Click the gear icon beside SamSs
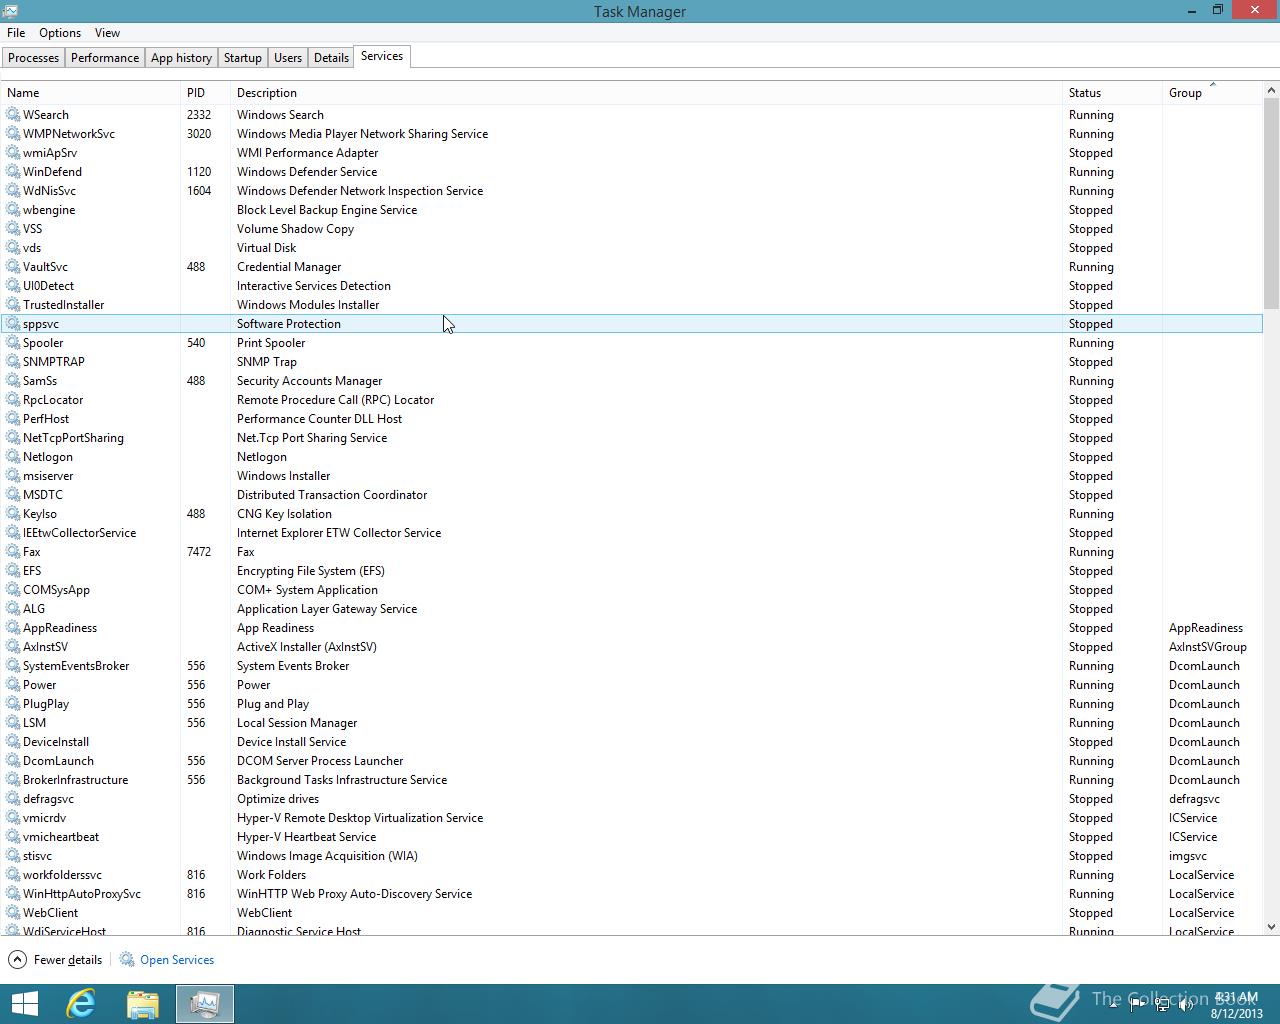1280x1024 pixels. pos(13,381)
